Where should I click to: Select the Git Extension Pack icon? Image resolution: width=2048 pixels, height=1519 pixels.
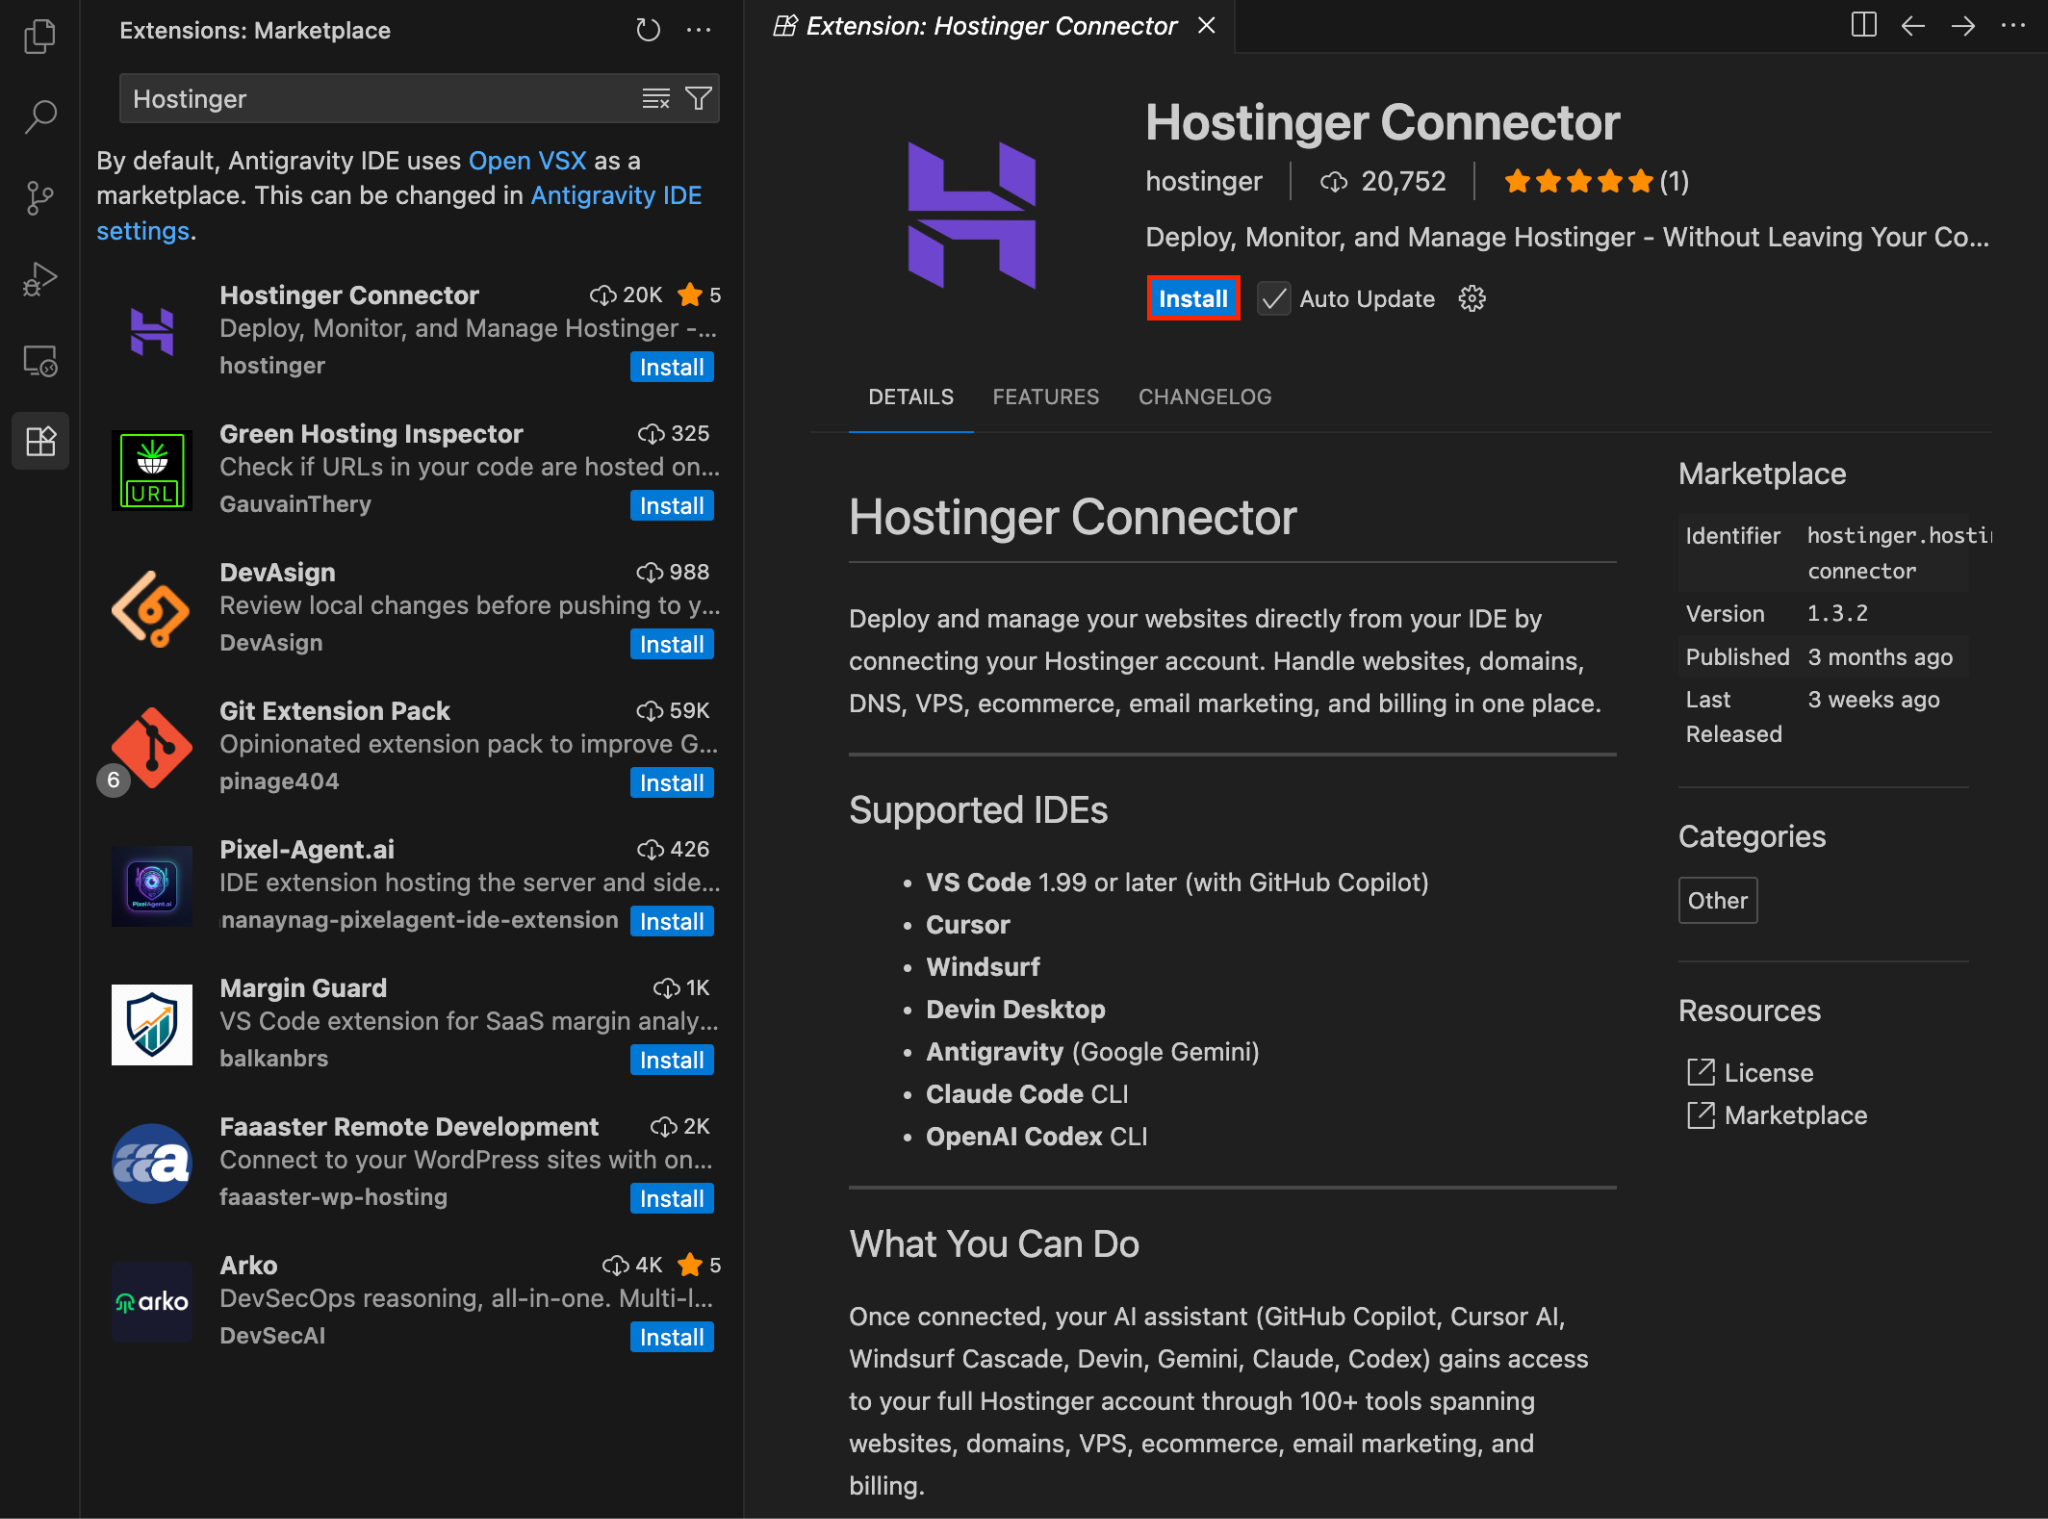click(152, 747)
